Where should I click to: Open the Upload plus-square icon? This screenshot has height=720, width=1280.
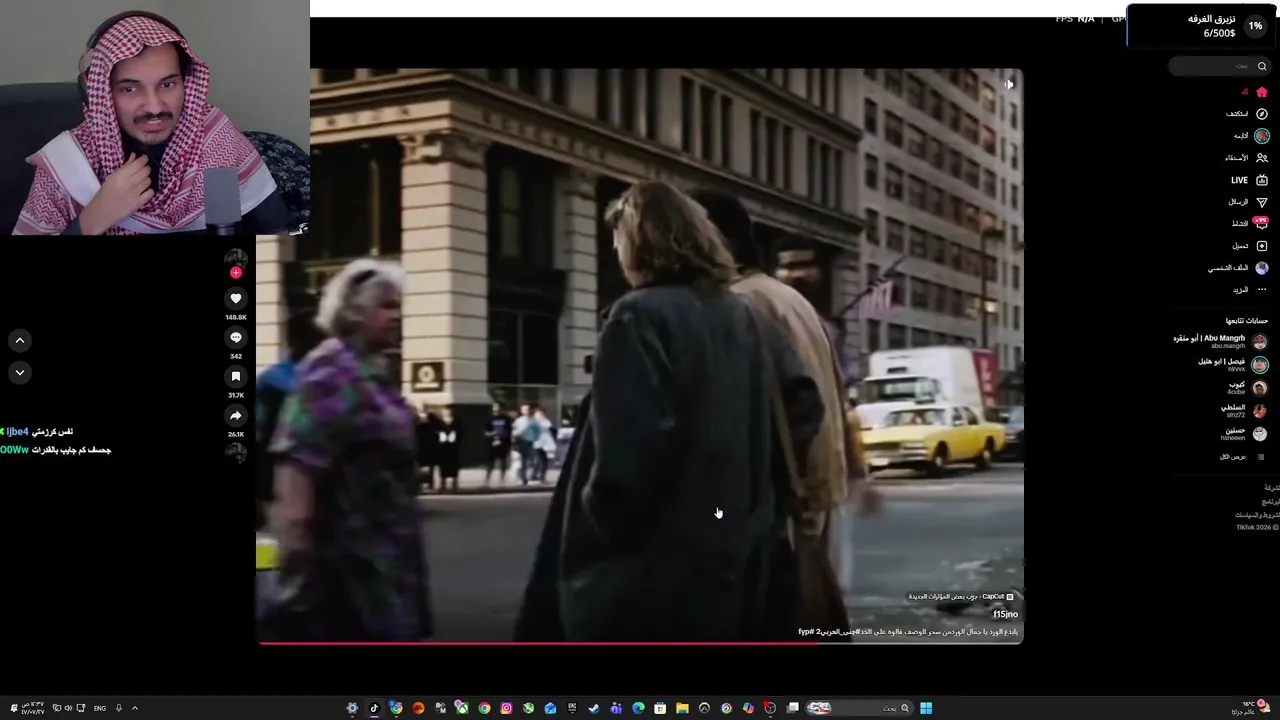1262,246
